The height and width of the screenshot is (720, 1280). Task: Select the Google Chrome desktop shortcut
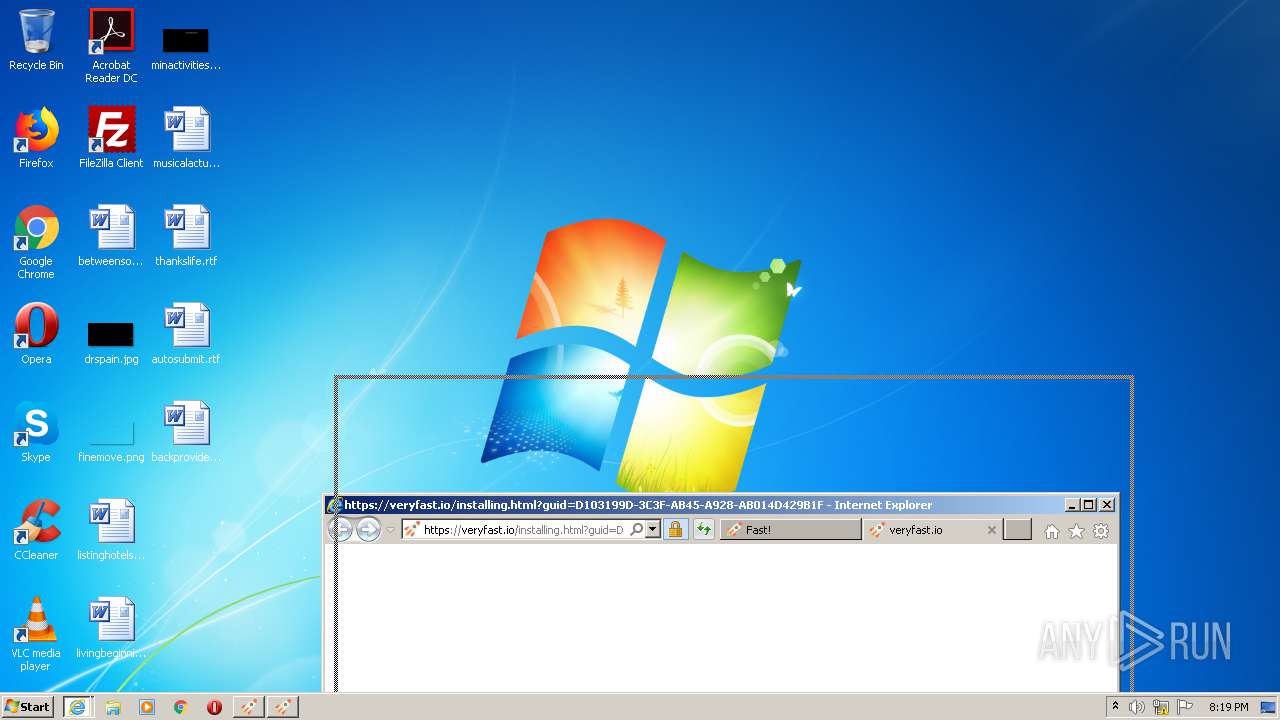pyautogui.click(x=36, y=242)
